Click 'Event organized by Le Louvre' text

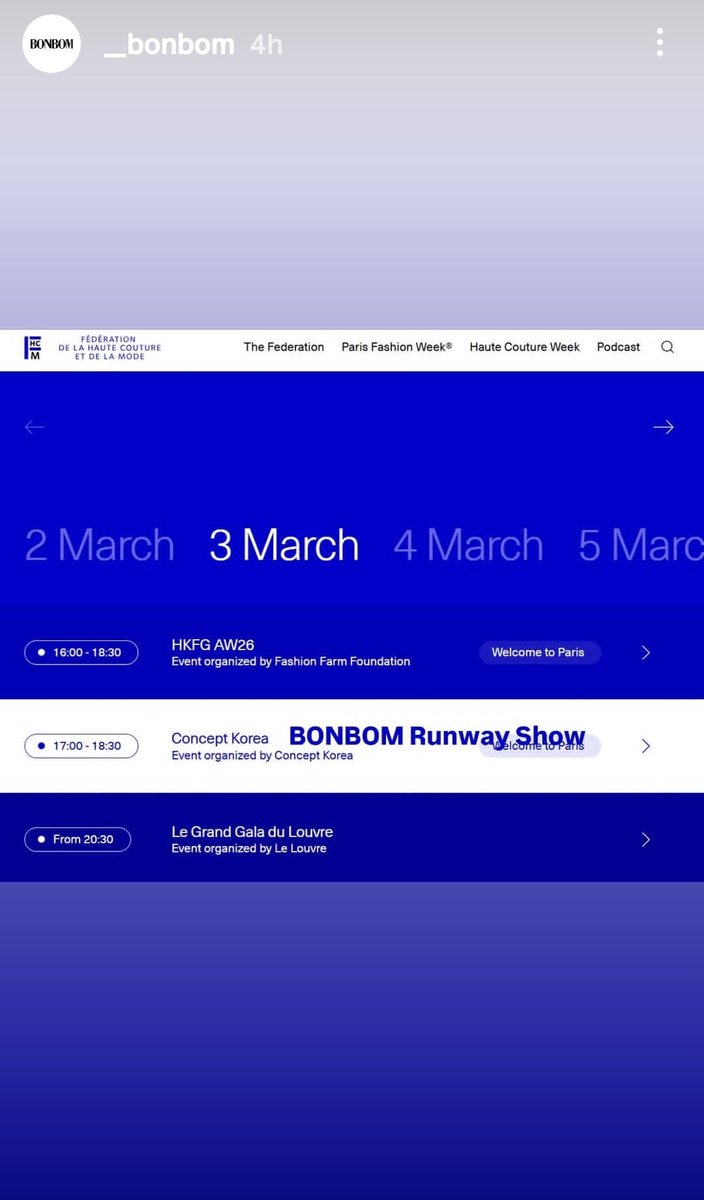(x=249, y=848)
